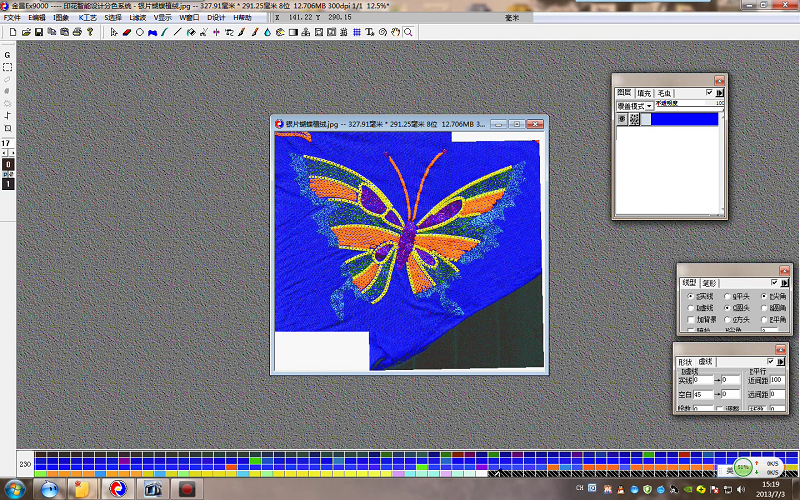
Task: Select the arrow pointer tool
Action: [x=114, y=32]
